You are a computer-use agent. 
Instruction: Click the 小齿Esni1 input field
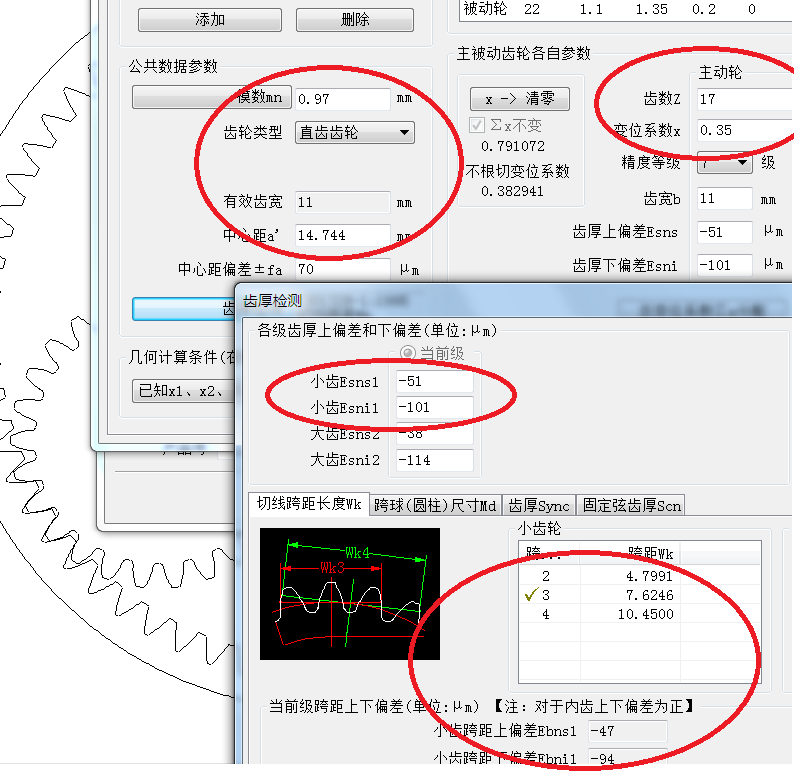(434, 408)
